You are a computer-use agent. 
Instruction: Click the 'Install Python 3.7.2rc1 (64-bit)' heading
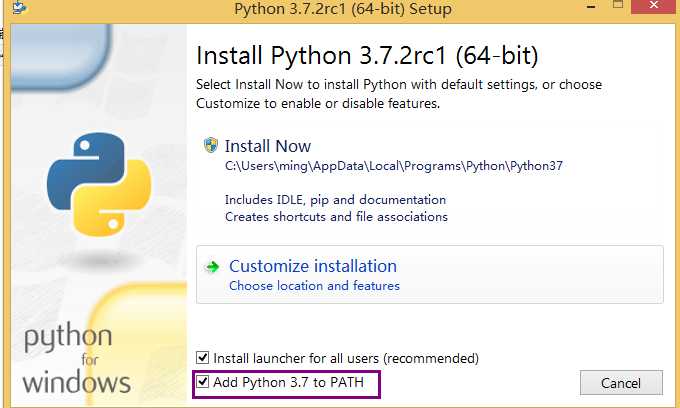point(367,55)
